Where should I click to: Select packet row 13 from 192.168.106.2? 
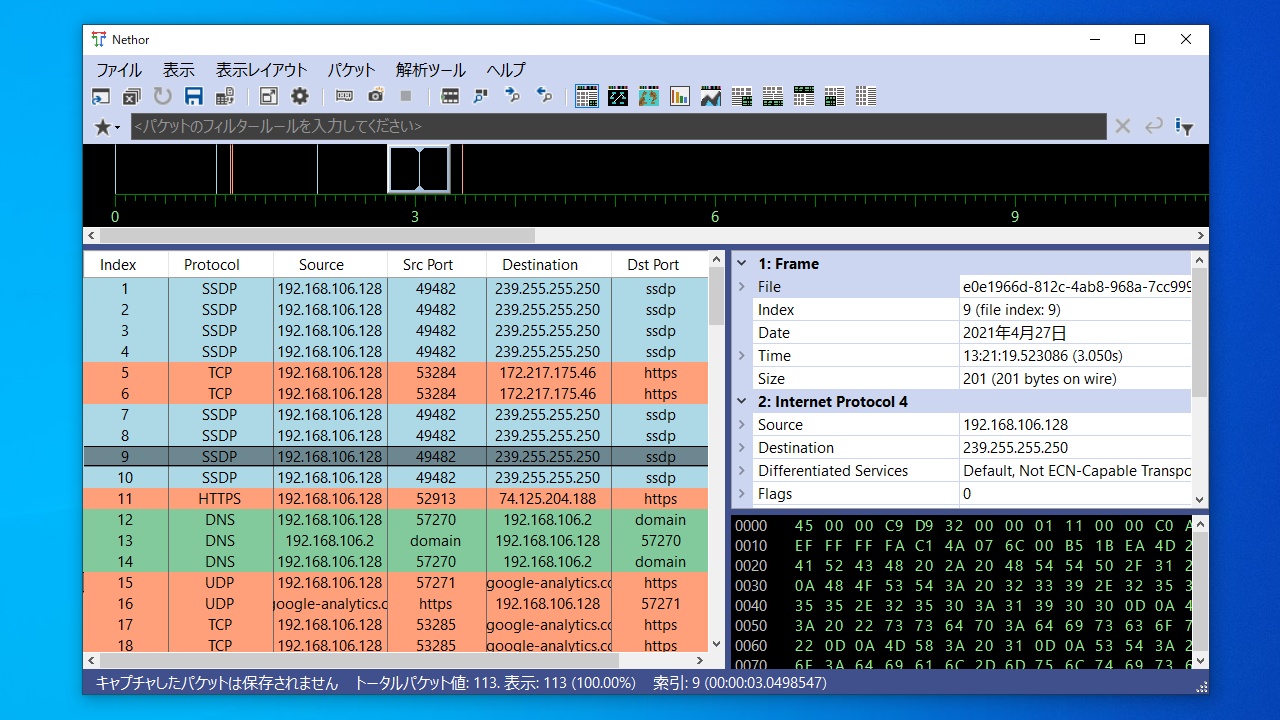pyautogui.click(x=396, y=541)
